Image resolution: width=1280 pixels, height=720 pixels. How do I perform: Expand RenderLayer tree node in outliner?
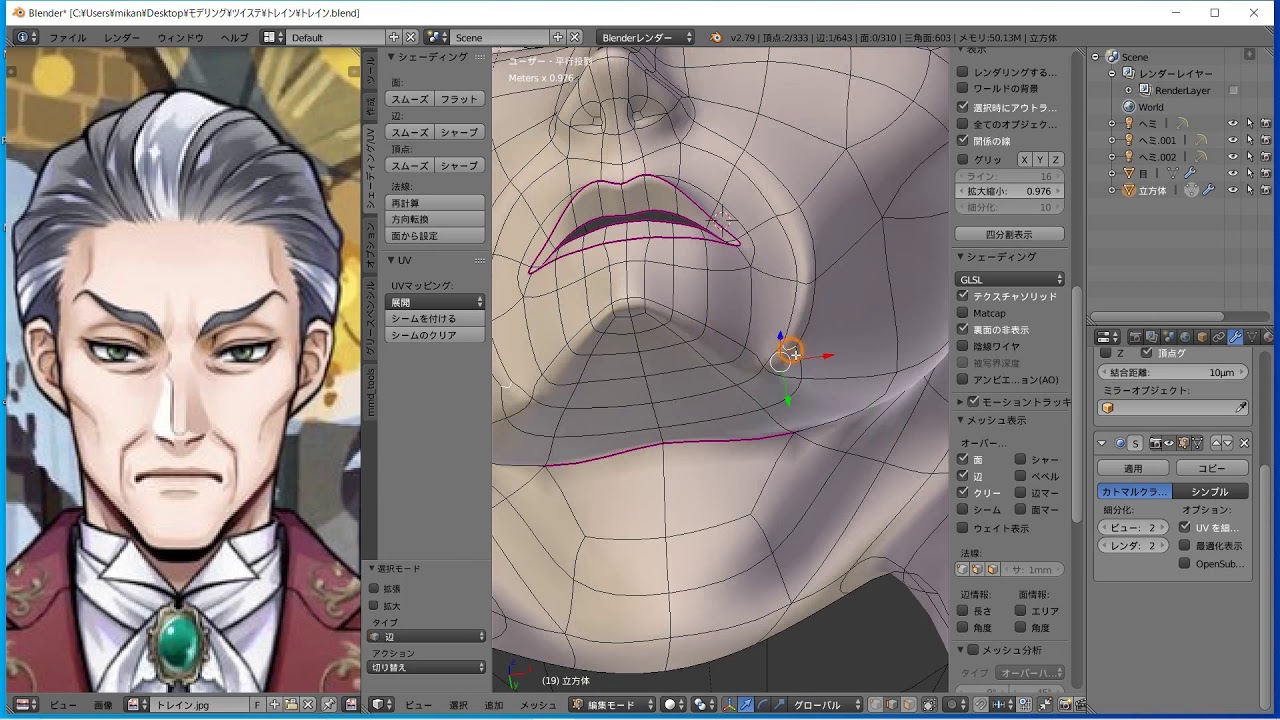(1129, 90)
